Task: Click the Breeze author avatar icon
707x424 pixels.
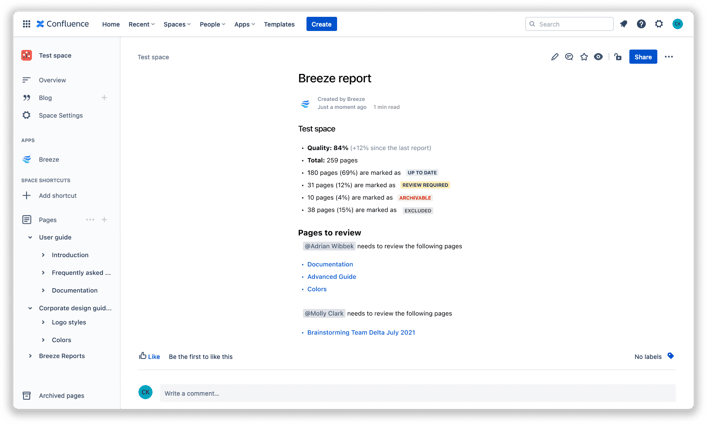Action: 305,103
